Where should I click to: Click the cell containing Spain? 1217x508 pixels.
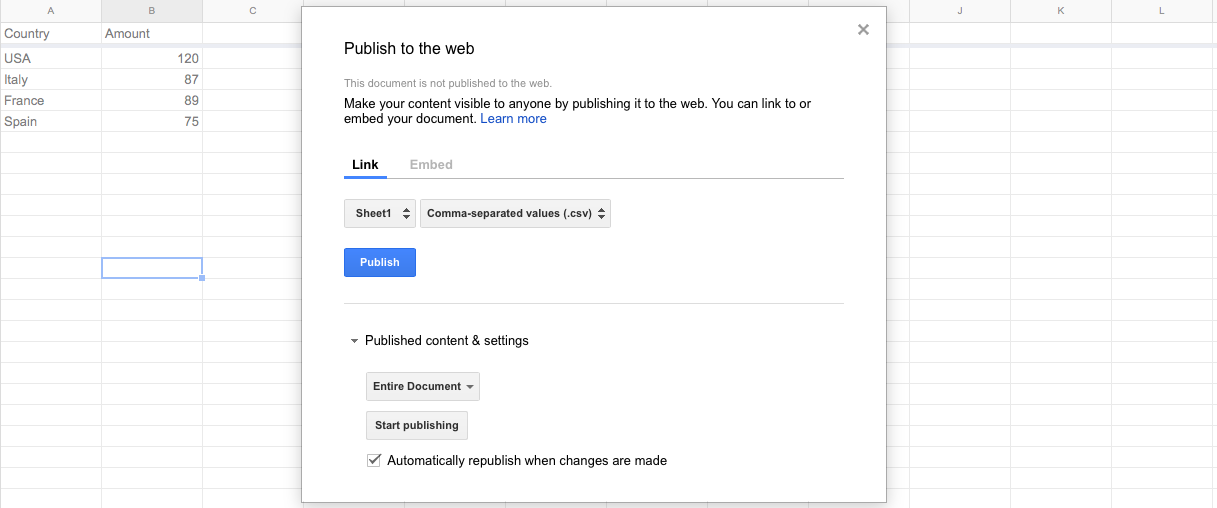[51, 122]
